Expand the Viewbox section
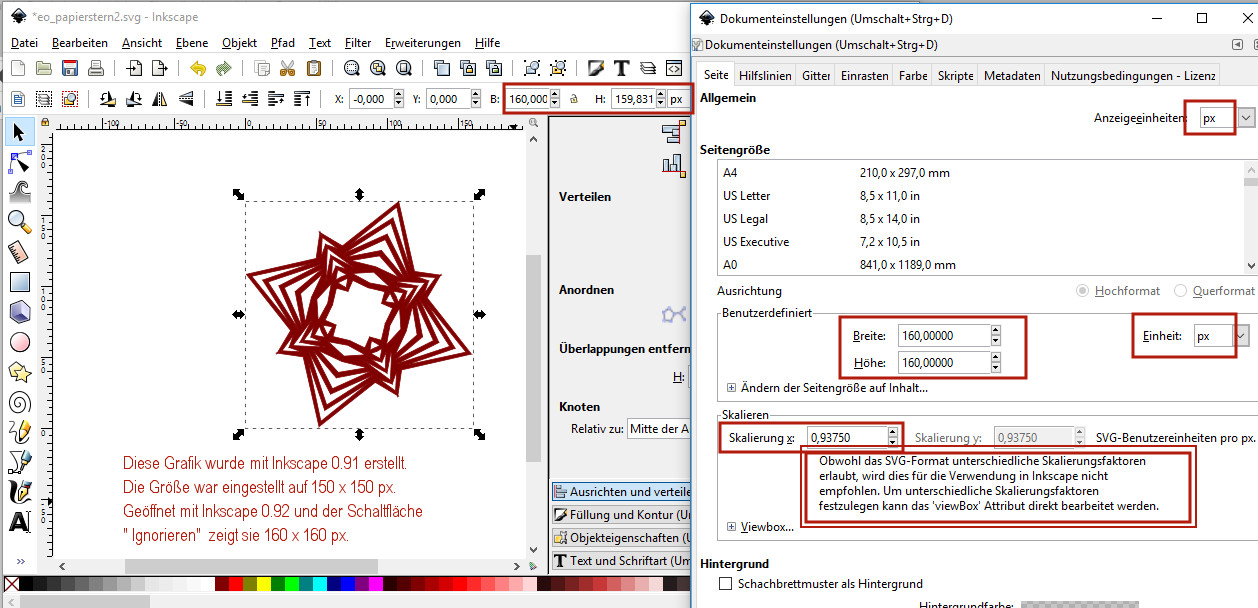The width and height of the screenshot is (1258, 608). click(x=732, y=526)
